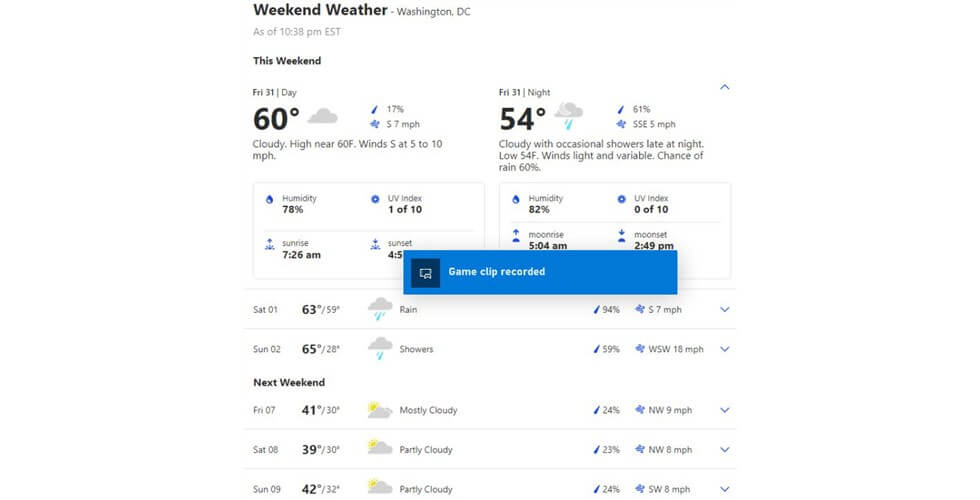The width and height of the screenshot is (980, 500).
Task: Click the Sun 02 65° temperature row
Action: pos(489,349)
